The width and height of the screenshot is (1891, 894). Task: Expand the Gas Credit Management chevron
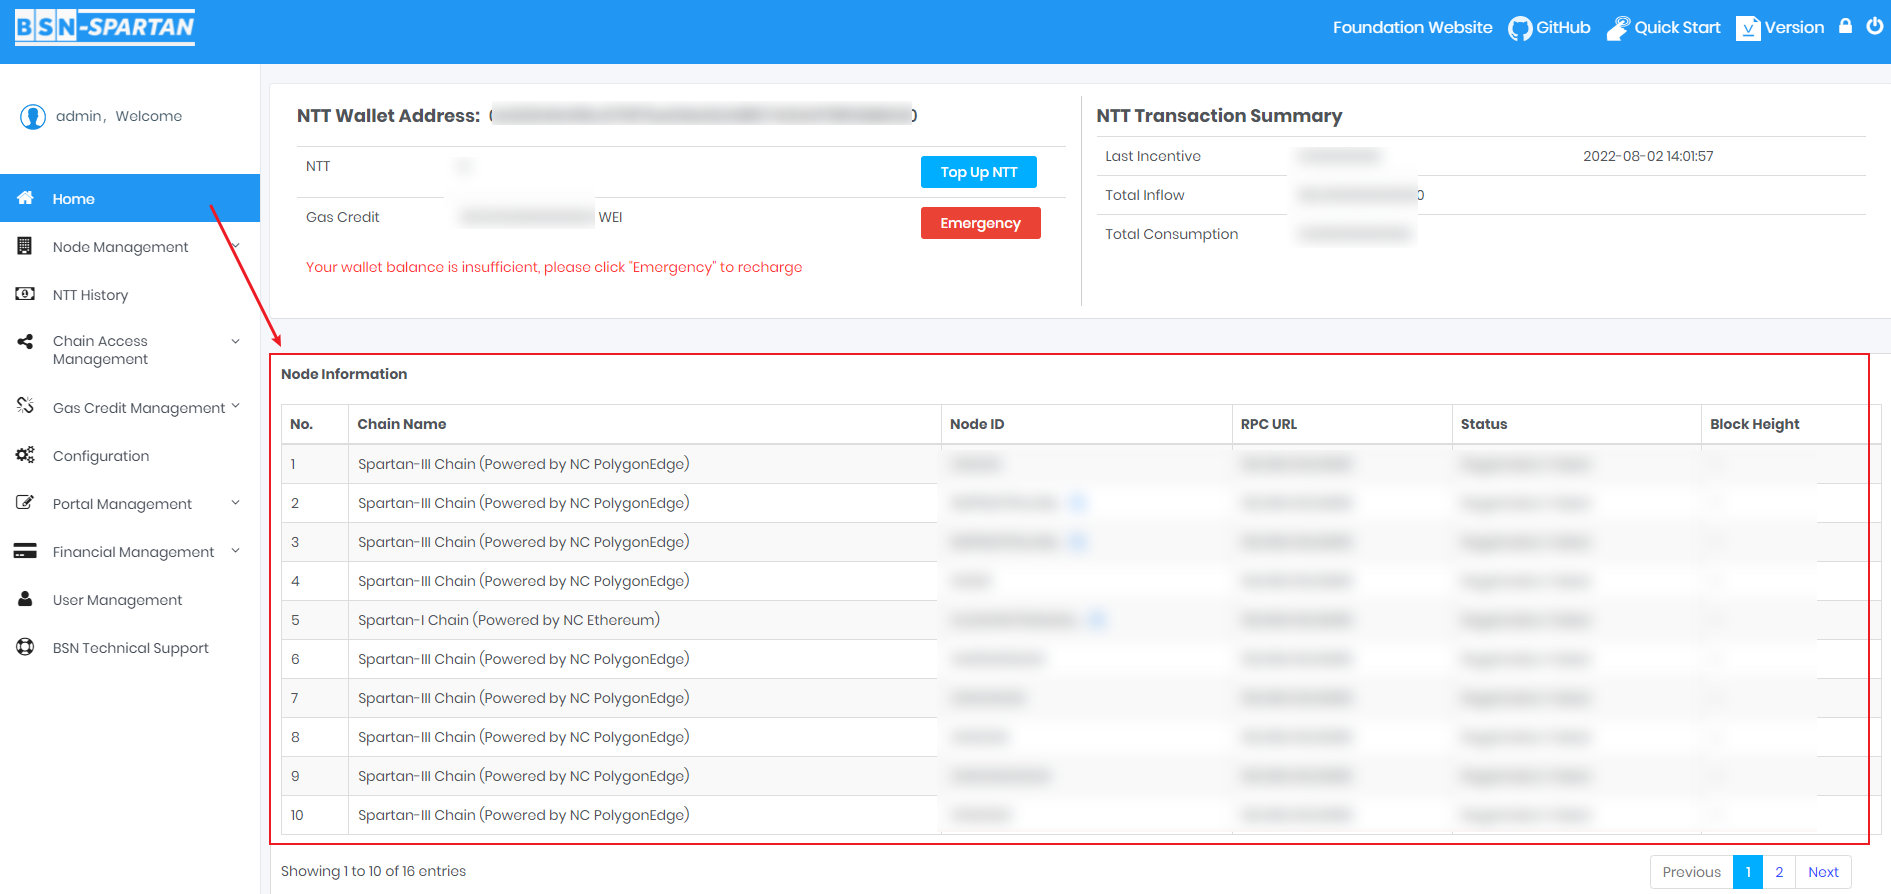[236, 406]
